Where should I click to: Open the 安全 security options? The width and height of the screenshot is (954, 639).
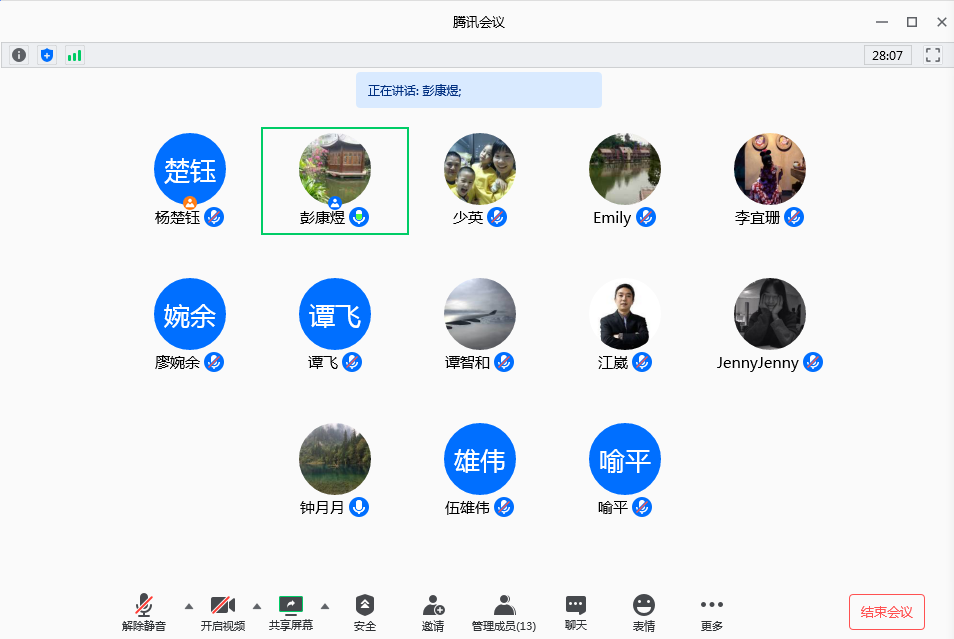[365, 611]
